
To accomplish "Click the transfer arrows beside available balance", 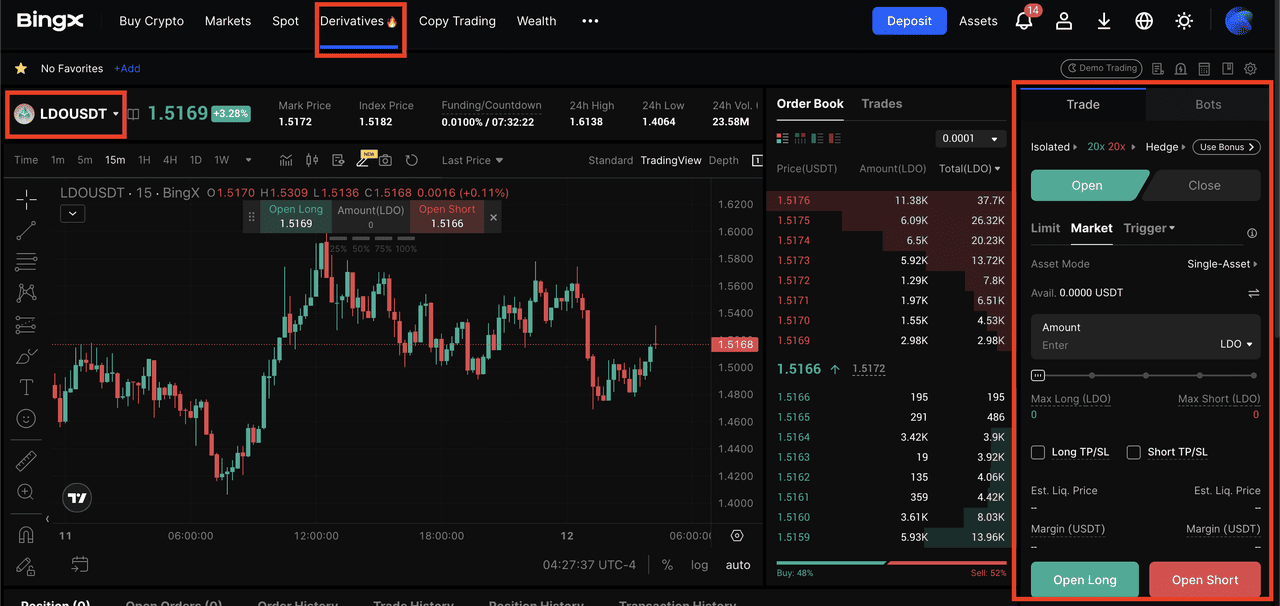I will pos(1253,293).
